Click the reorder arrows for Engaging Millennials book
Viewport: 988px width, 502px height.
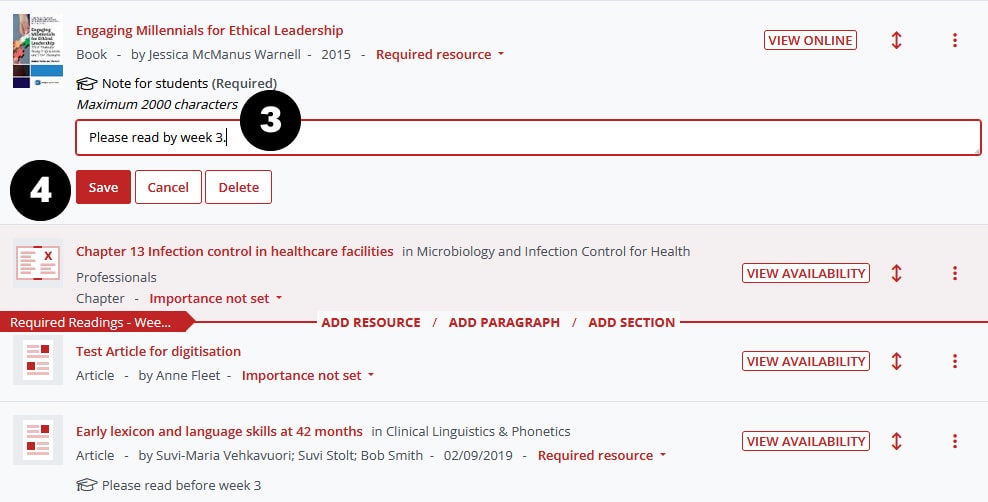pyautogui.click(x=896, y=41)
